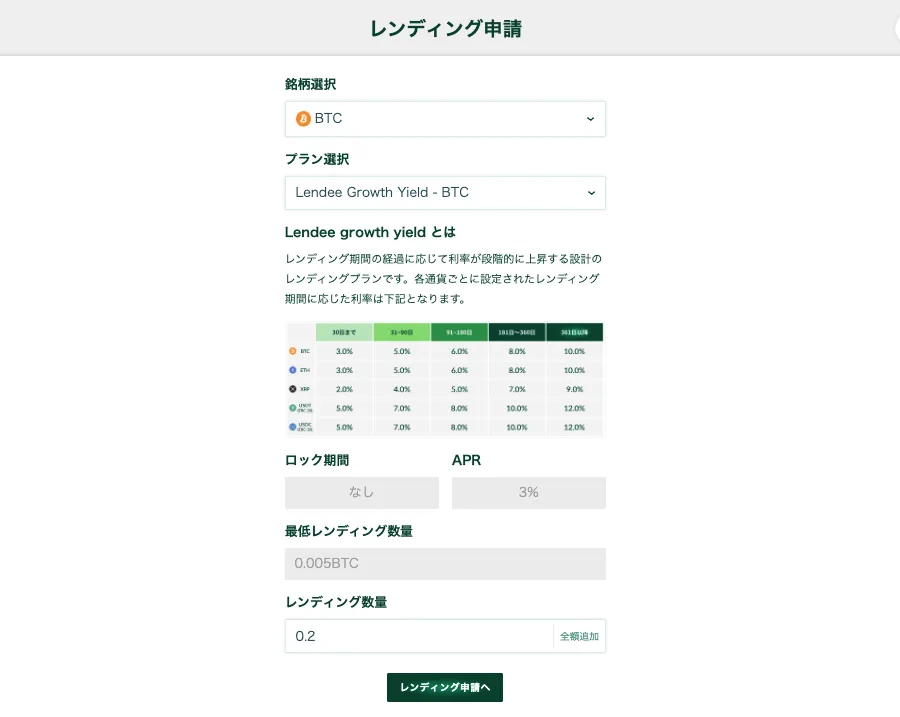Click the 全額追加 link
The height and width of the screenshot is (717, 900).
pyautogui.click(x=579, y=636)
